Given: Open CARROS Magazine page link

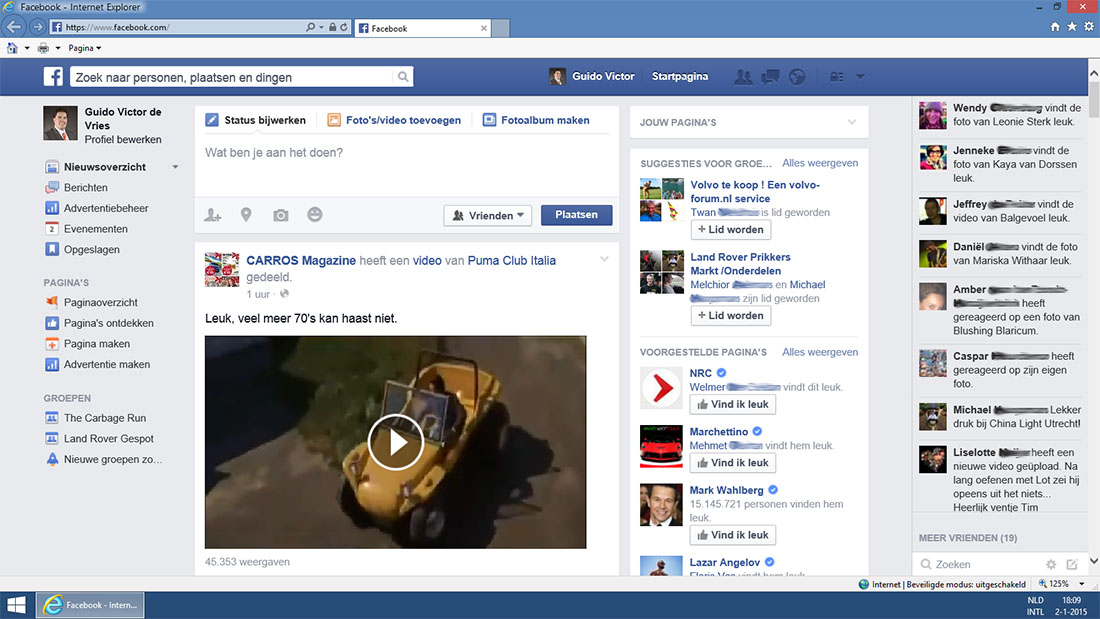Looking at the screenshot, I should (x=301, y=260).
